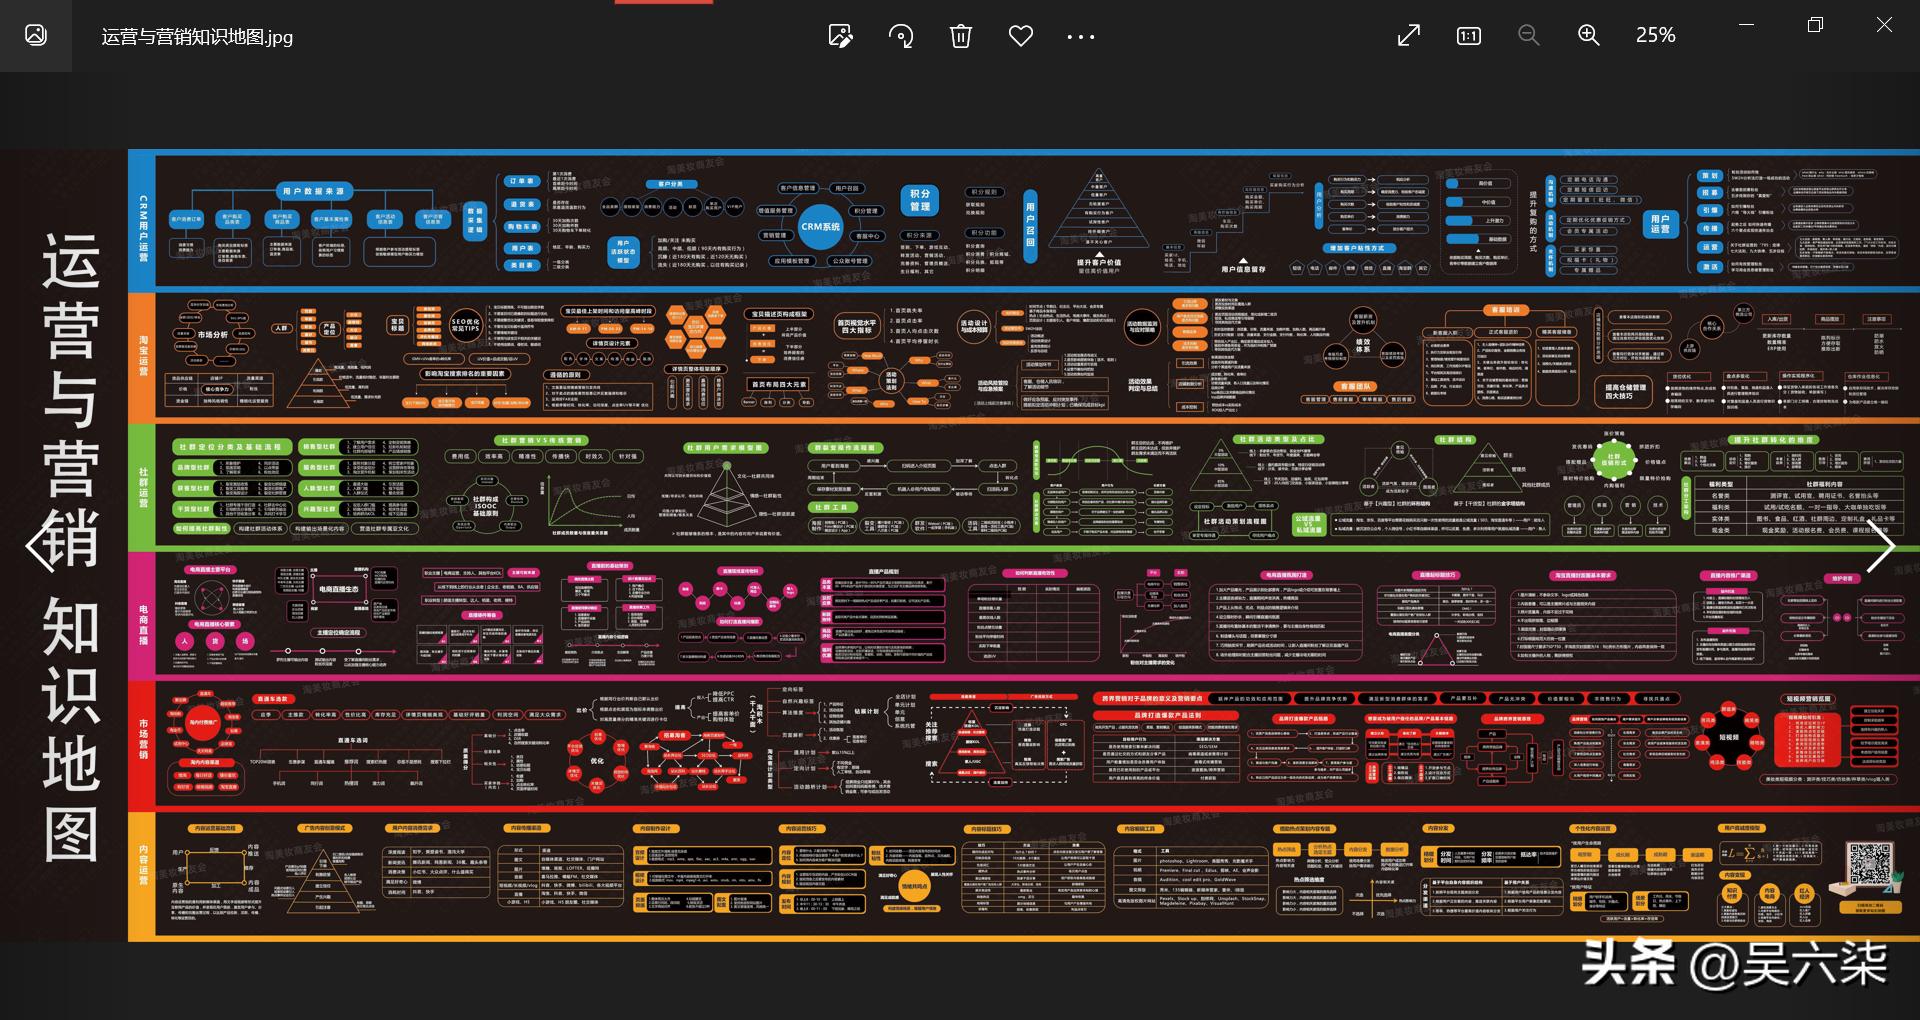Zoom out using the minus magnifier

1528,36
